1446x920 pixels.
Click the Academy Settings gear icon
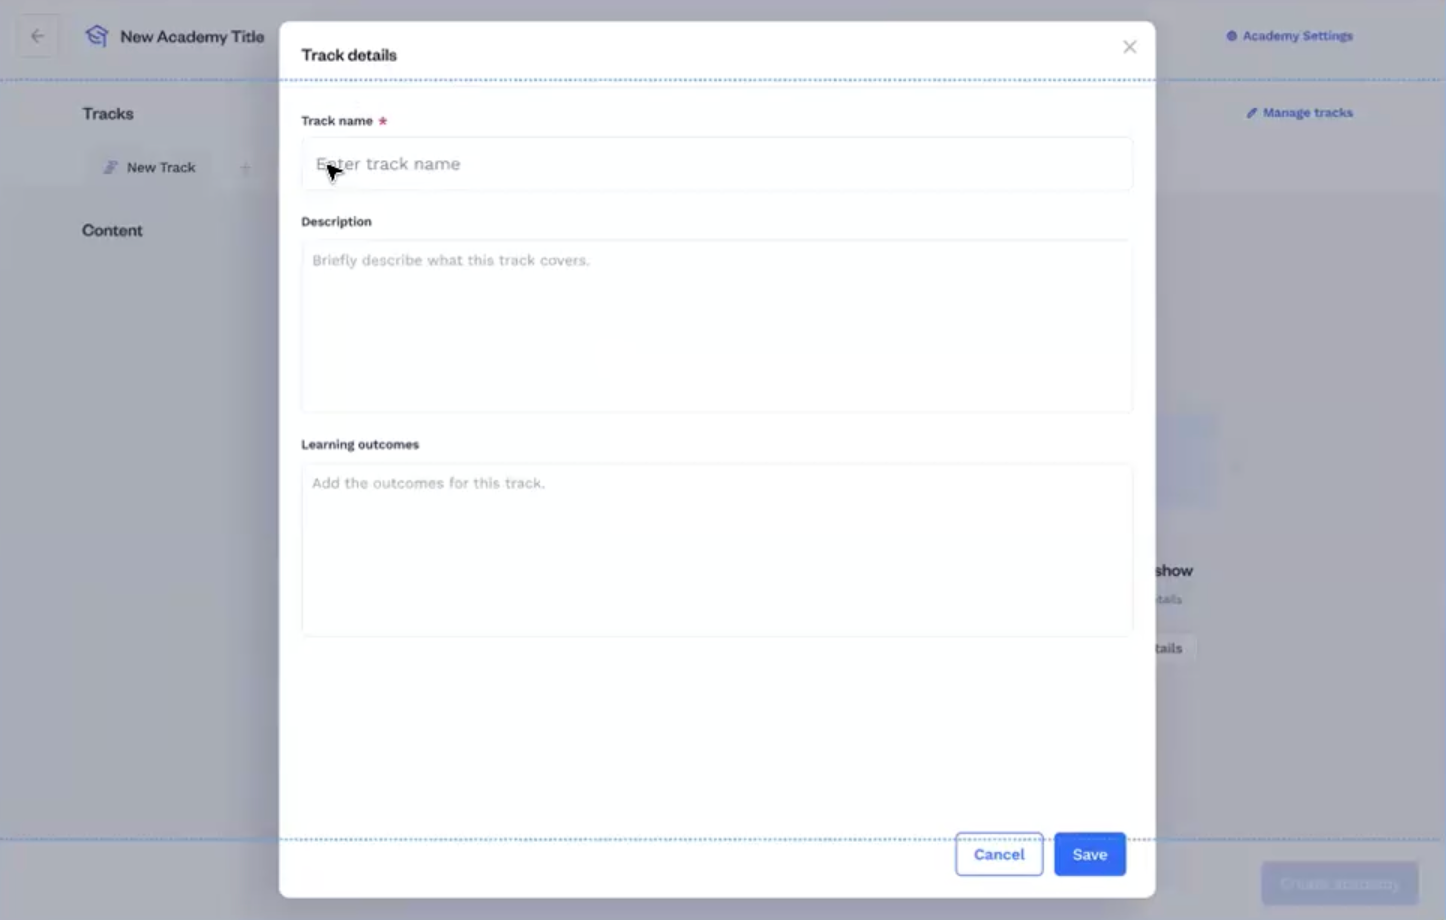click(1232, 36)
